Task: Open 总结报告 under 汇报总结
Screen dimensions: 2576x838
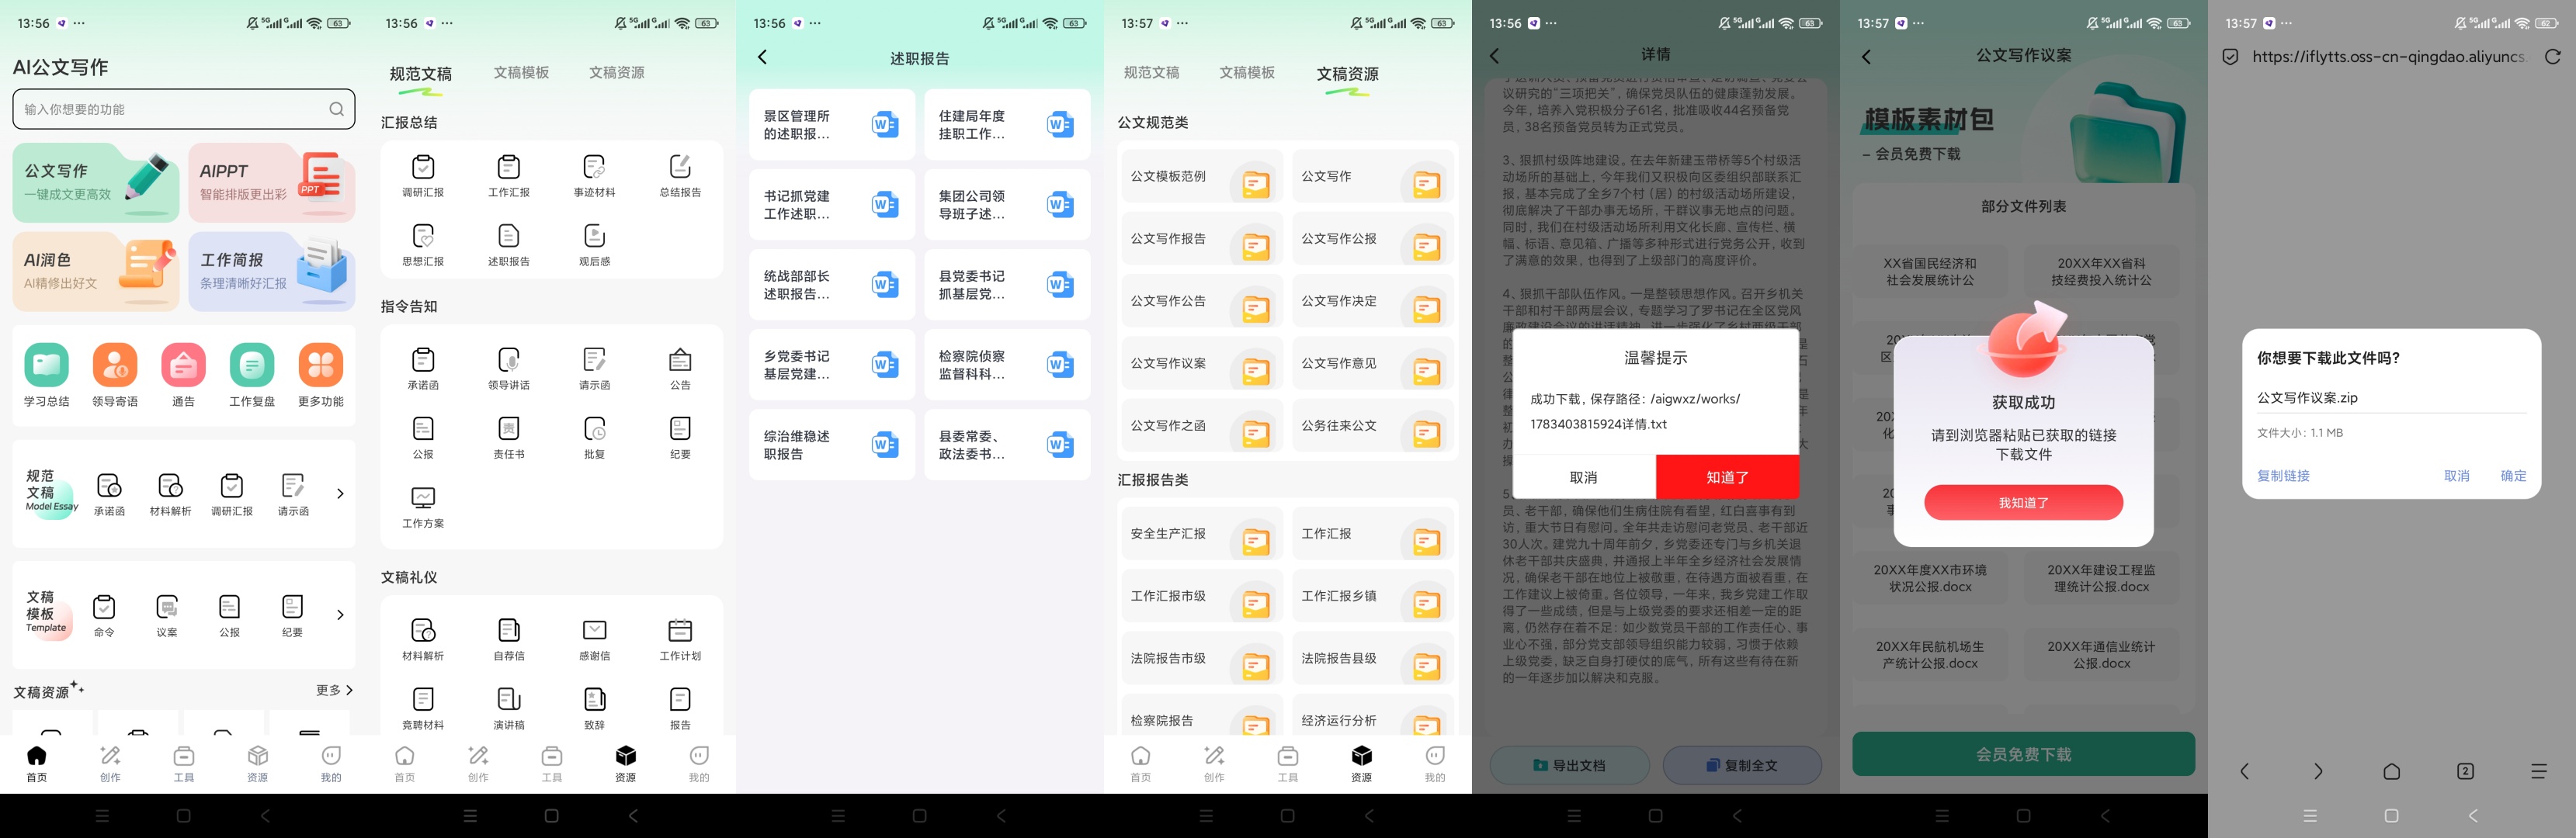Action: pos(680,176)
